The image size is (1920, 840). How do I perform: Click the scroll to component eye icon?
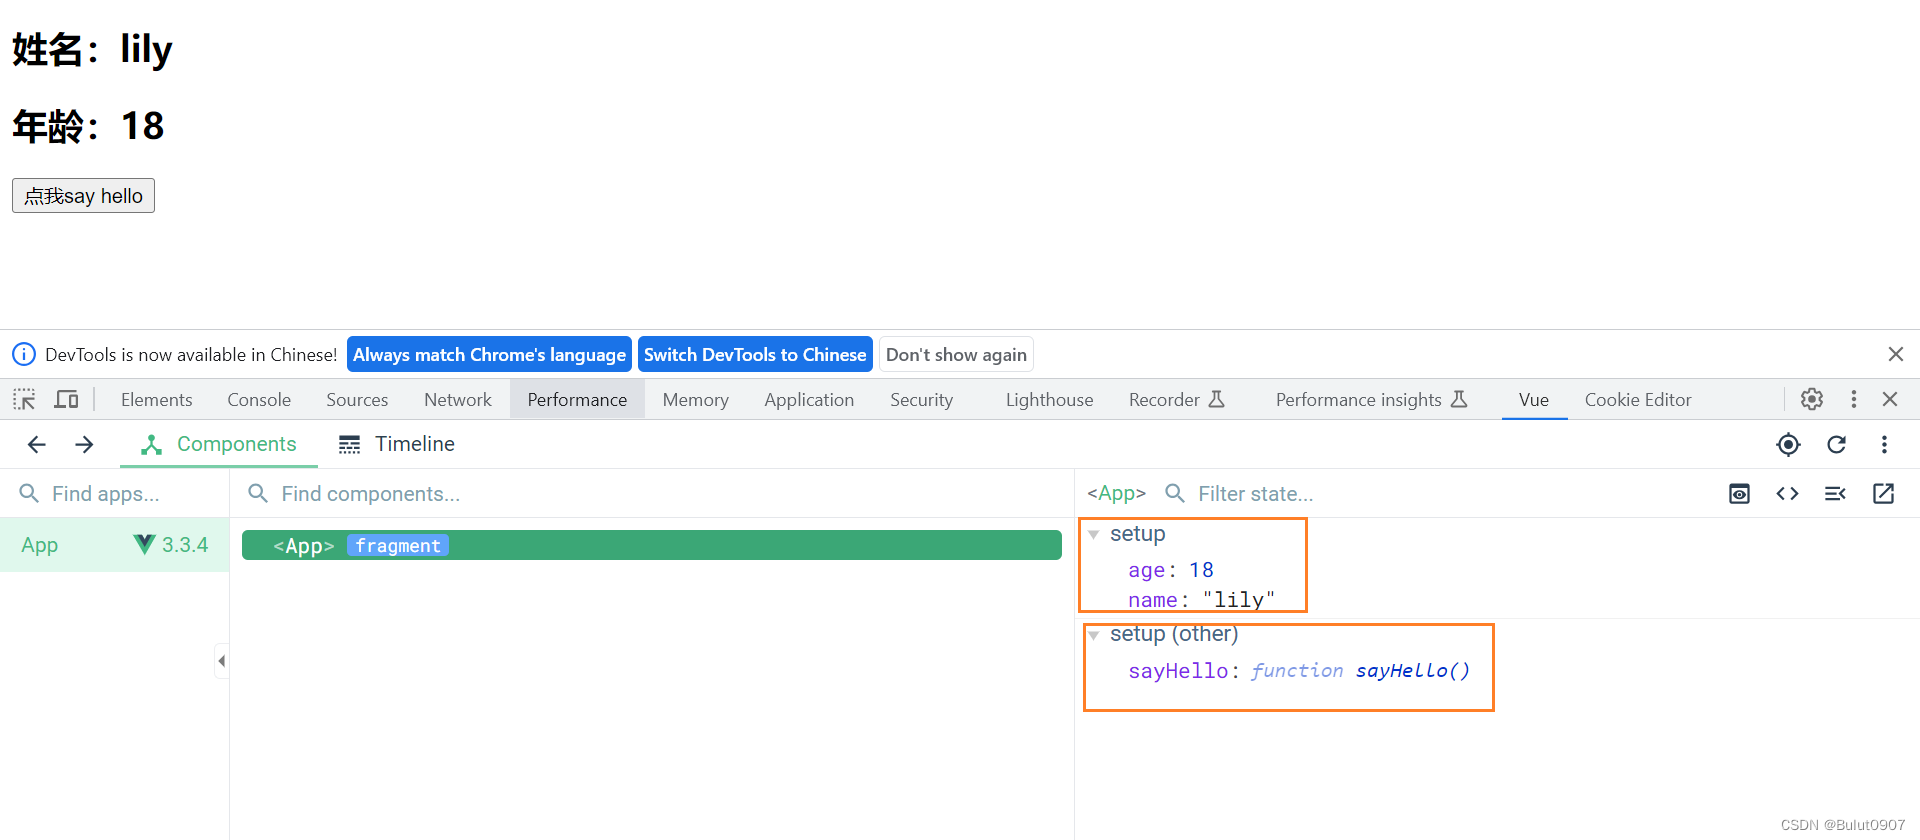(x=1740, y=494)
